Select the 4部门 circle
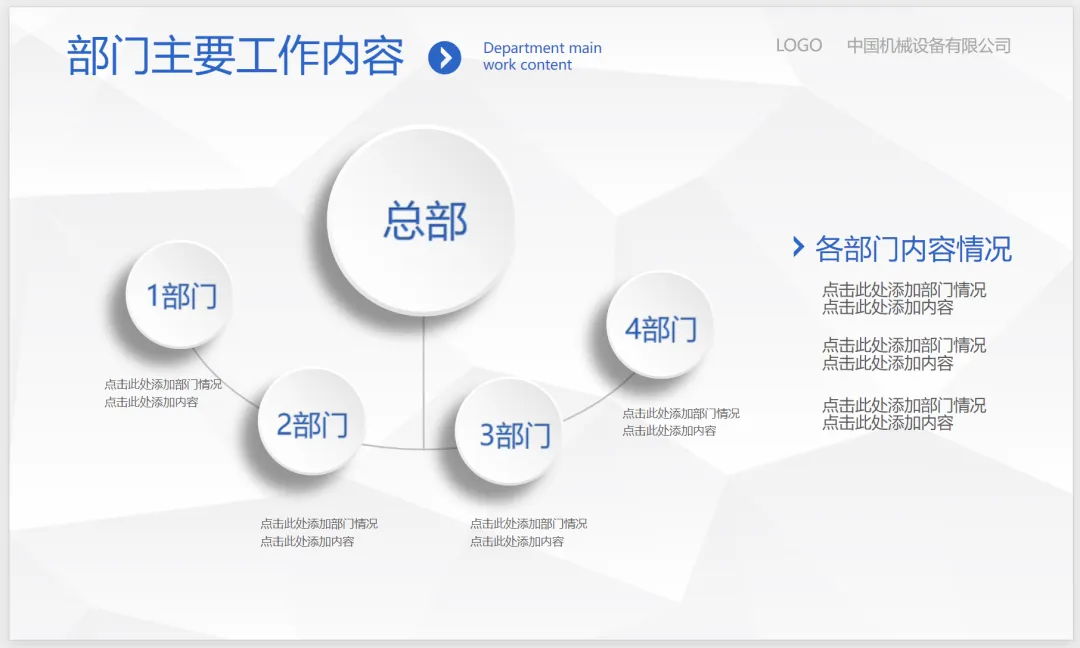Image resolution: width=1080 pixels, height=648 pixels. 659,326
